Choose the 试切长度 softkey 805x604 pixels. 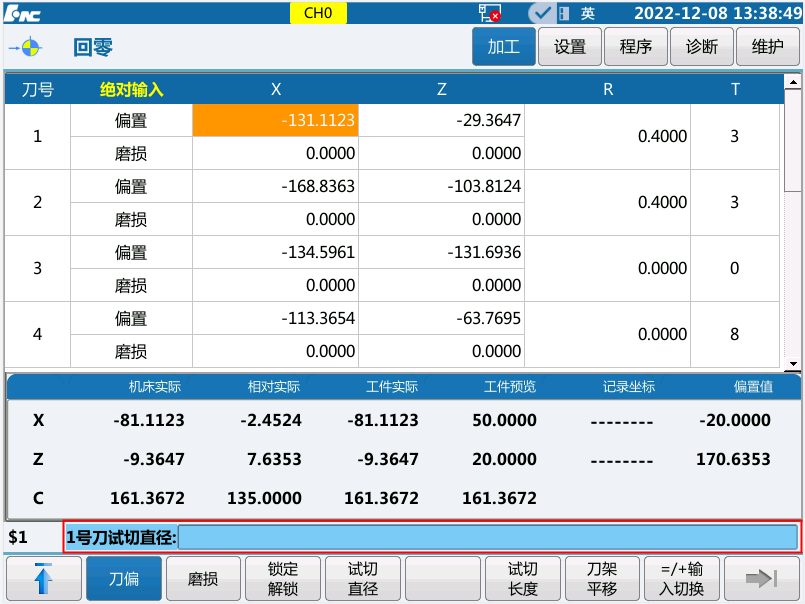[x=523, y=579]
